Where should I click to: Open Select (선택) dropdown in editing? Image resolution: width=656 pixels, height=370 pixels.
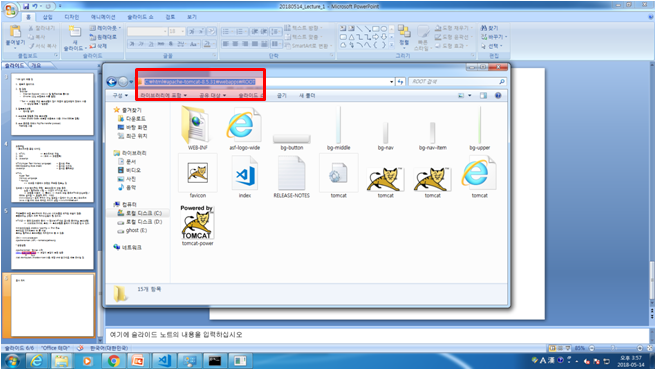click(x=492, y=46)
